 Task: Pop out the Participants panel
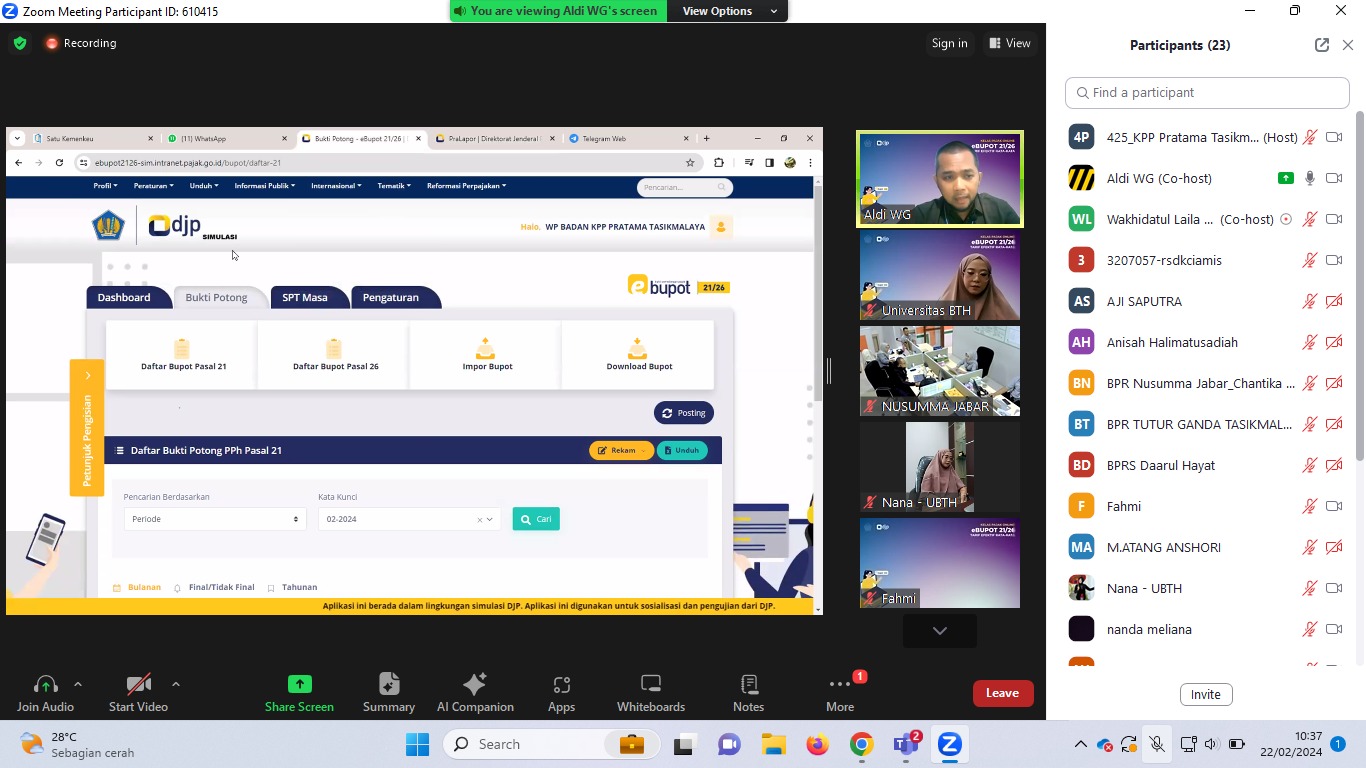(x=1321, y=45)
